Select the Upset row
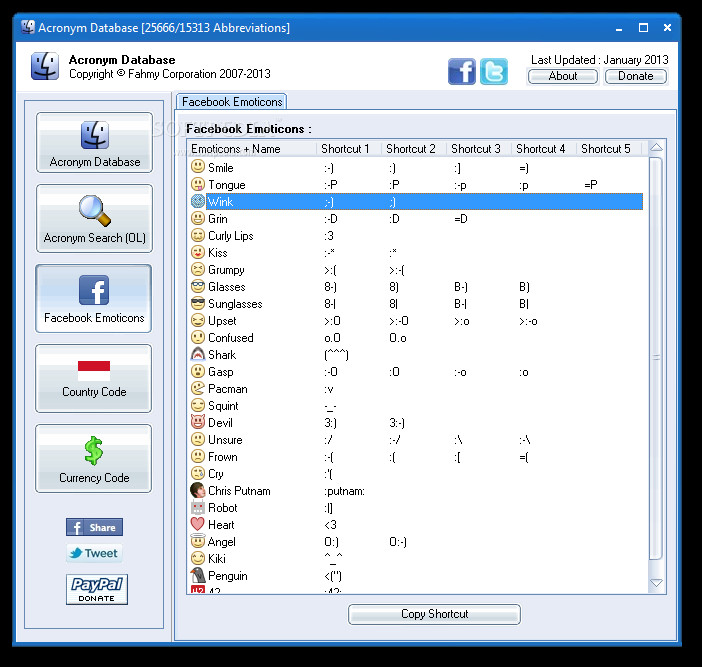702x667 pixels. [416, 321]
